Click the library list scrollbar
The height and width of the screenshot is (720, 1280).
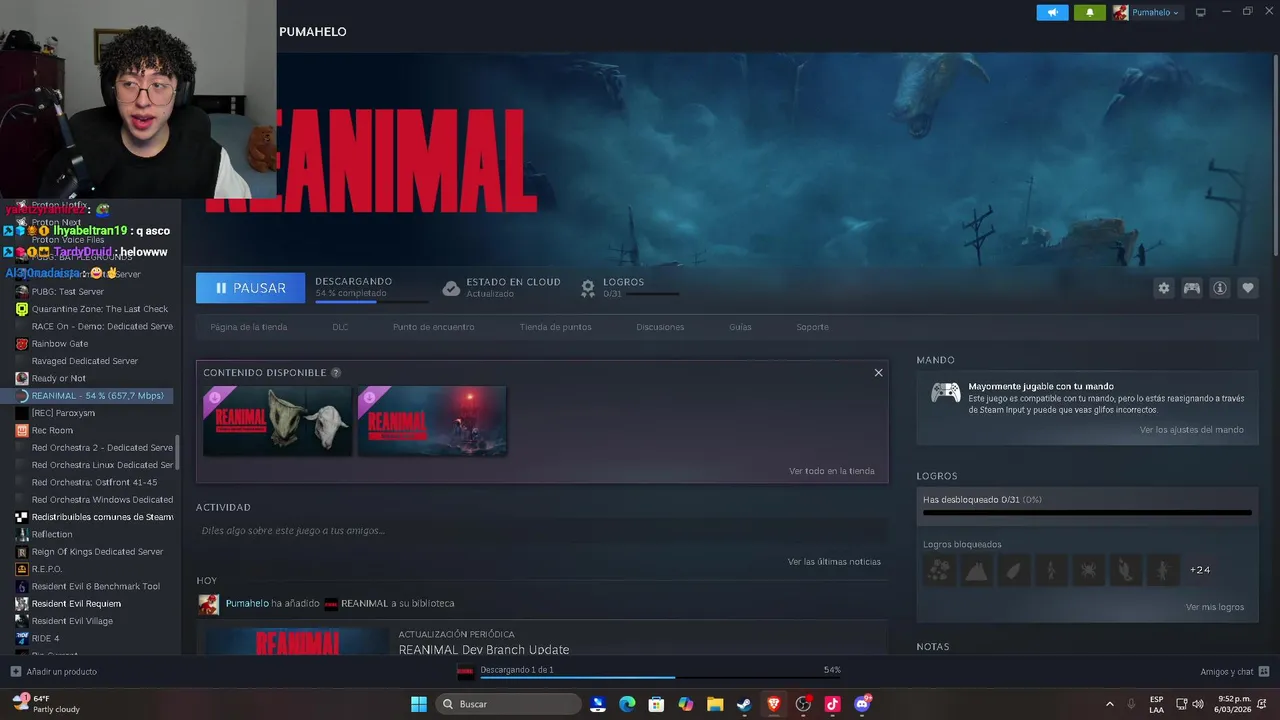point(178,452)
